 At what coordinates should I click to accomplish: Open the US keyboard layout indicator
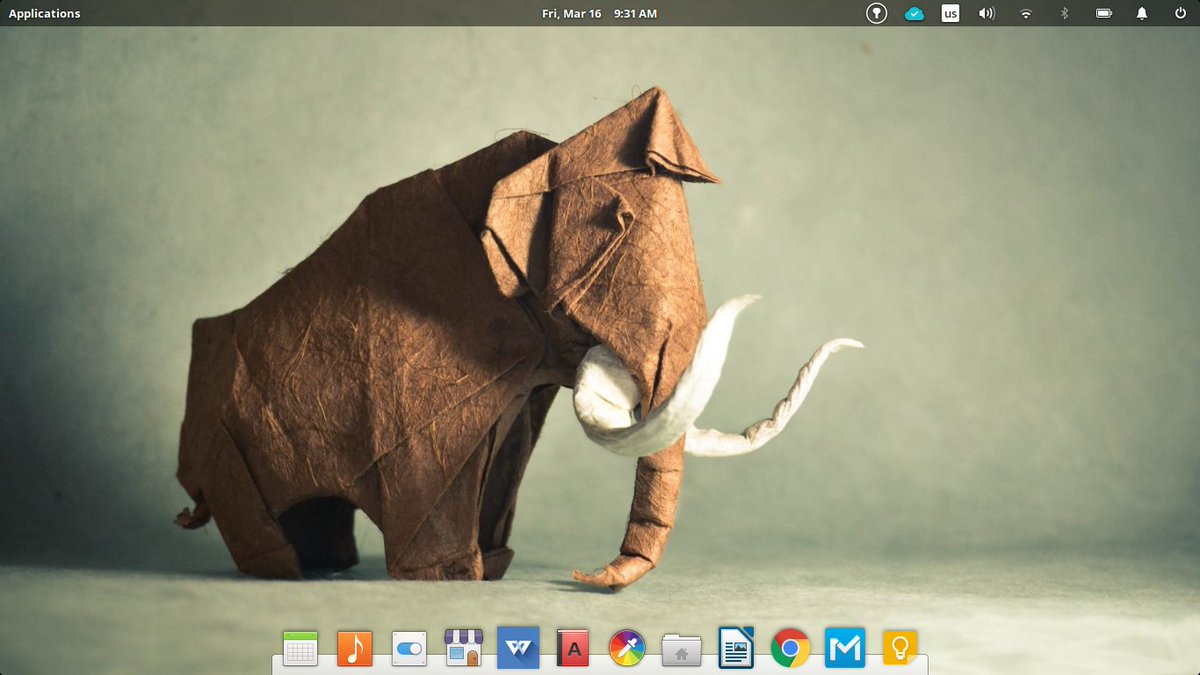click(950, 14)
